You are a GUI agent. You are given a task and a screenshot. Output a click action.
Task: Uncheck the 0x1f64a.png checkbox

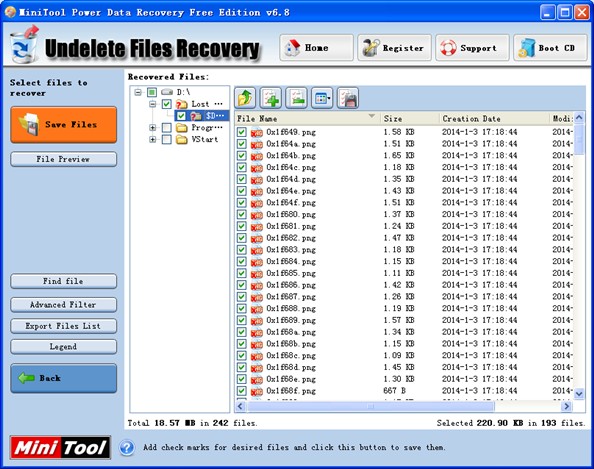[242, 144]
